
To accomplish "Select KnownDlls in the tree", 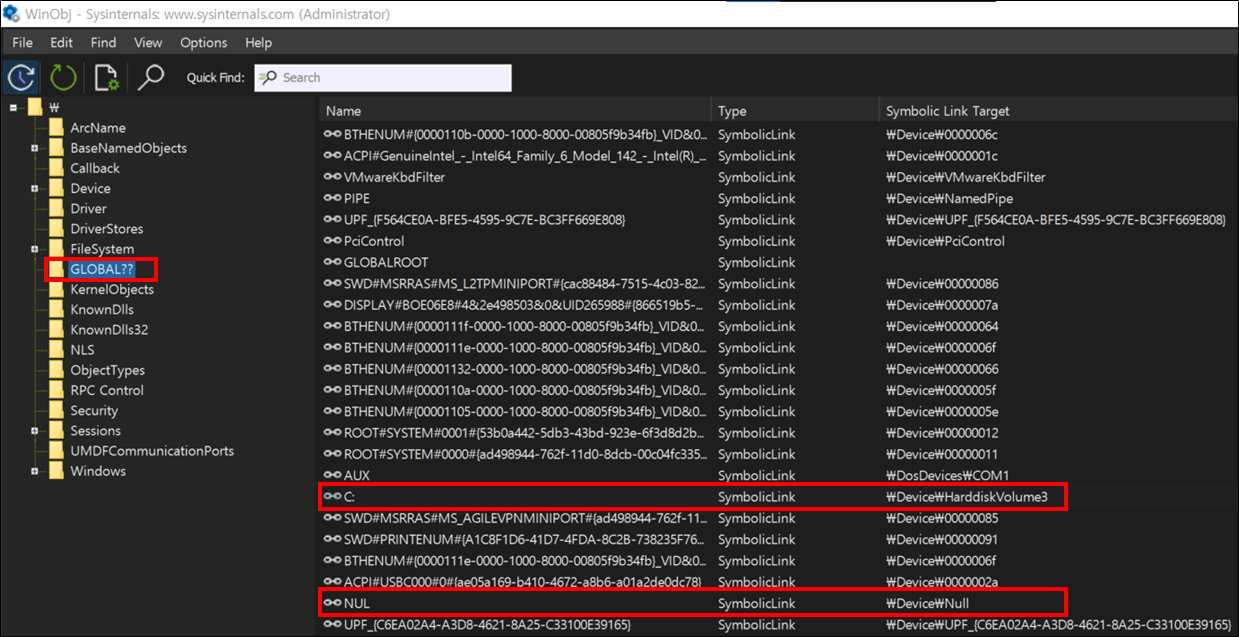I will coord(102,309).
